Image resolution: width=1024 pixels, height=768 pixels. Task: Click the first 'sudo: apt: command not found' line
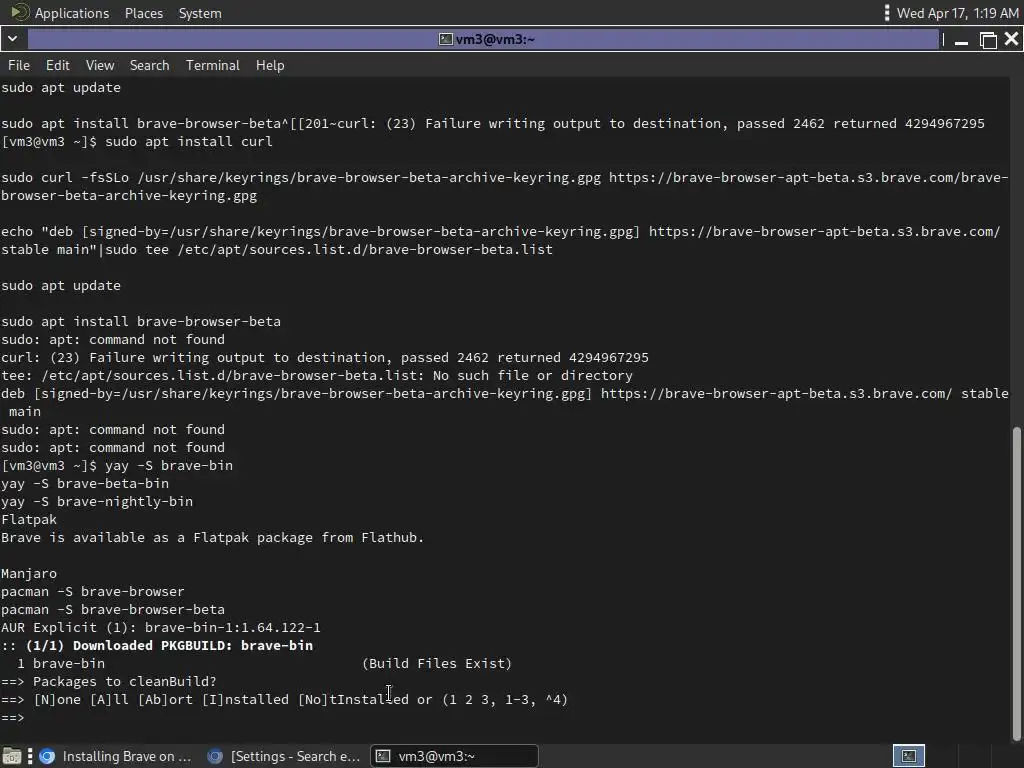[113, 340]
